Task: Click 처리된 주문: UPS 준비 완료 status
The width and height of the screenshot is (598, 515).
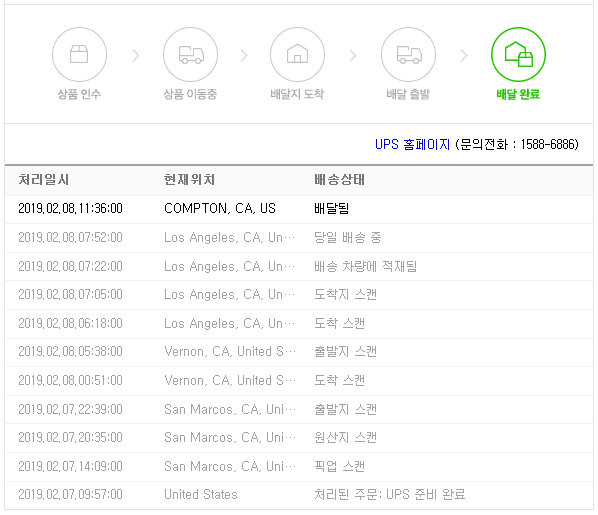Action: [390, 494]
